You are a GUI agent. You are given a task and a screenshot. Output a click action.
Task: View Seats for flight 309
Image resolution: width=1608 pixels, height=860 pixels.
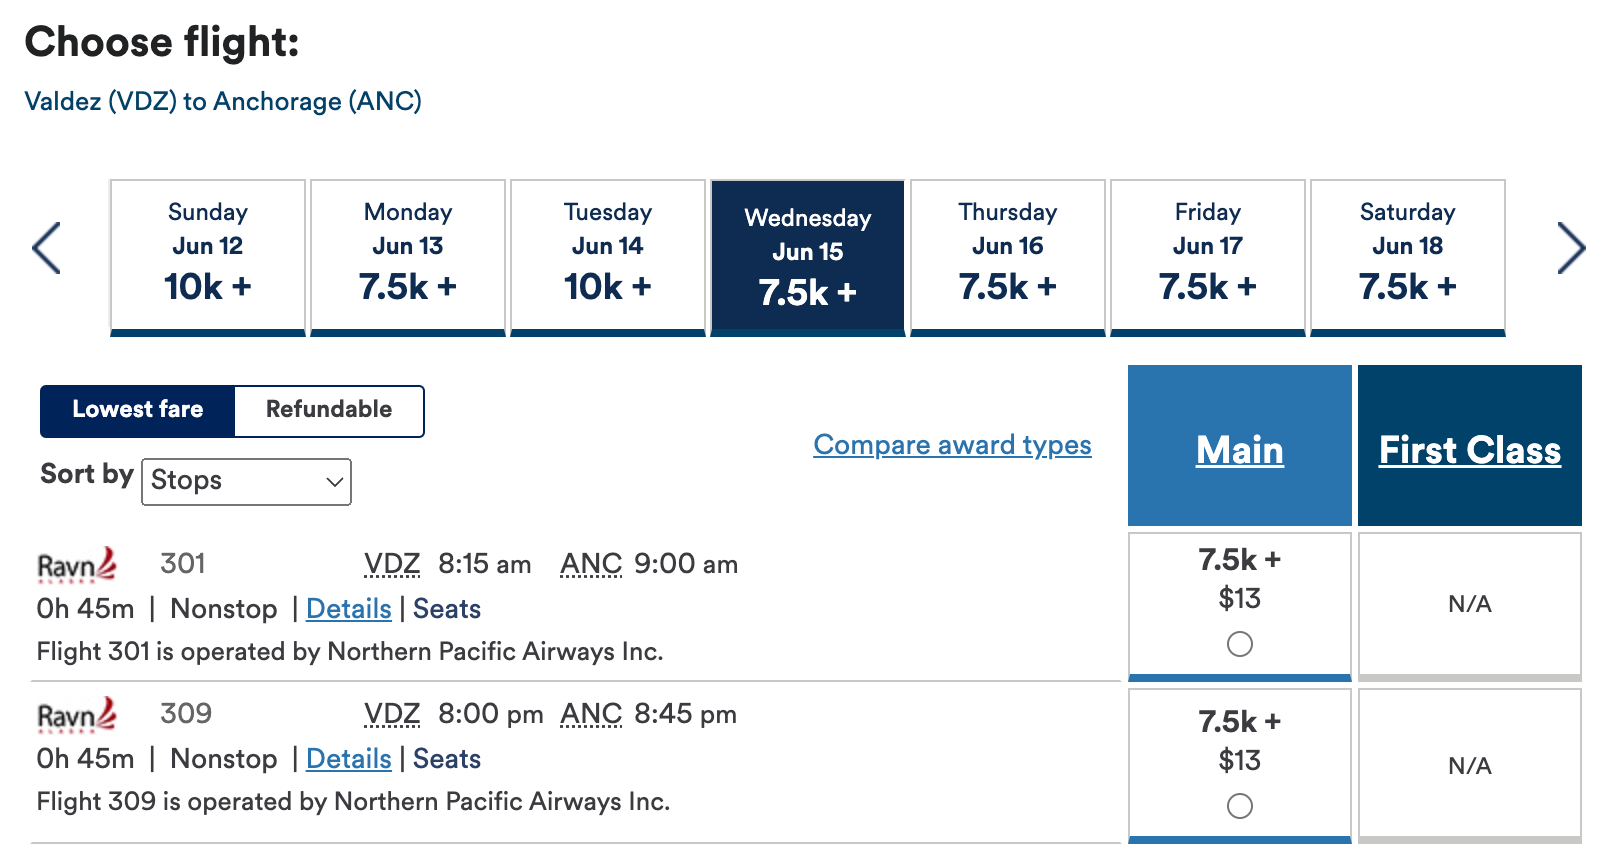447,759
